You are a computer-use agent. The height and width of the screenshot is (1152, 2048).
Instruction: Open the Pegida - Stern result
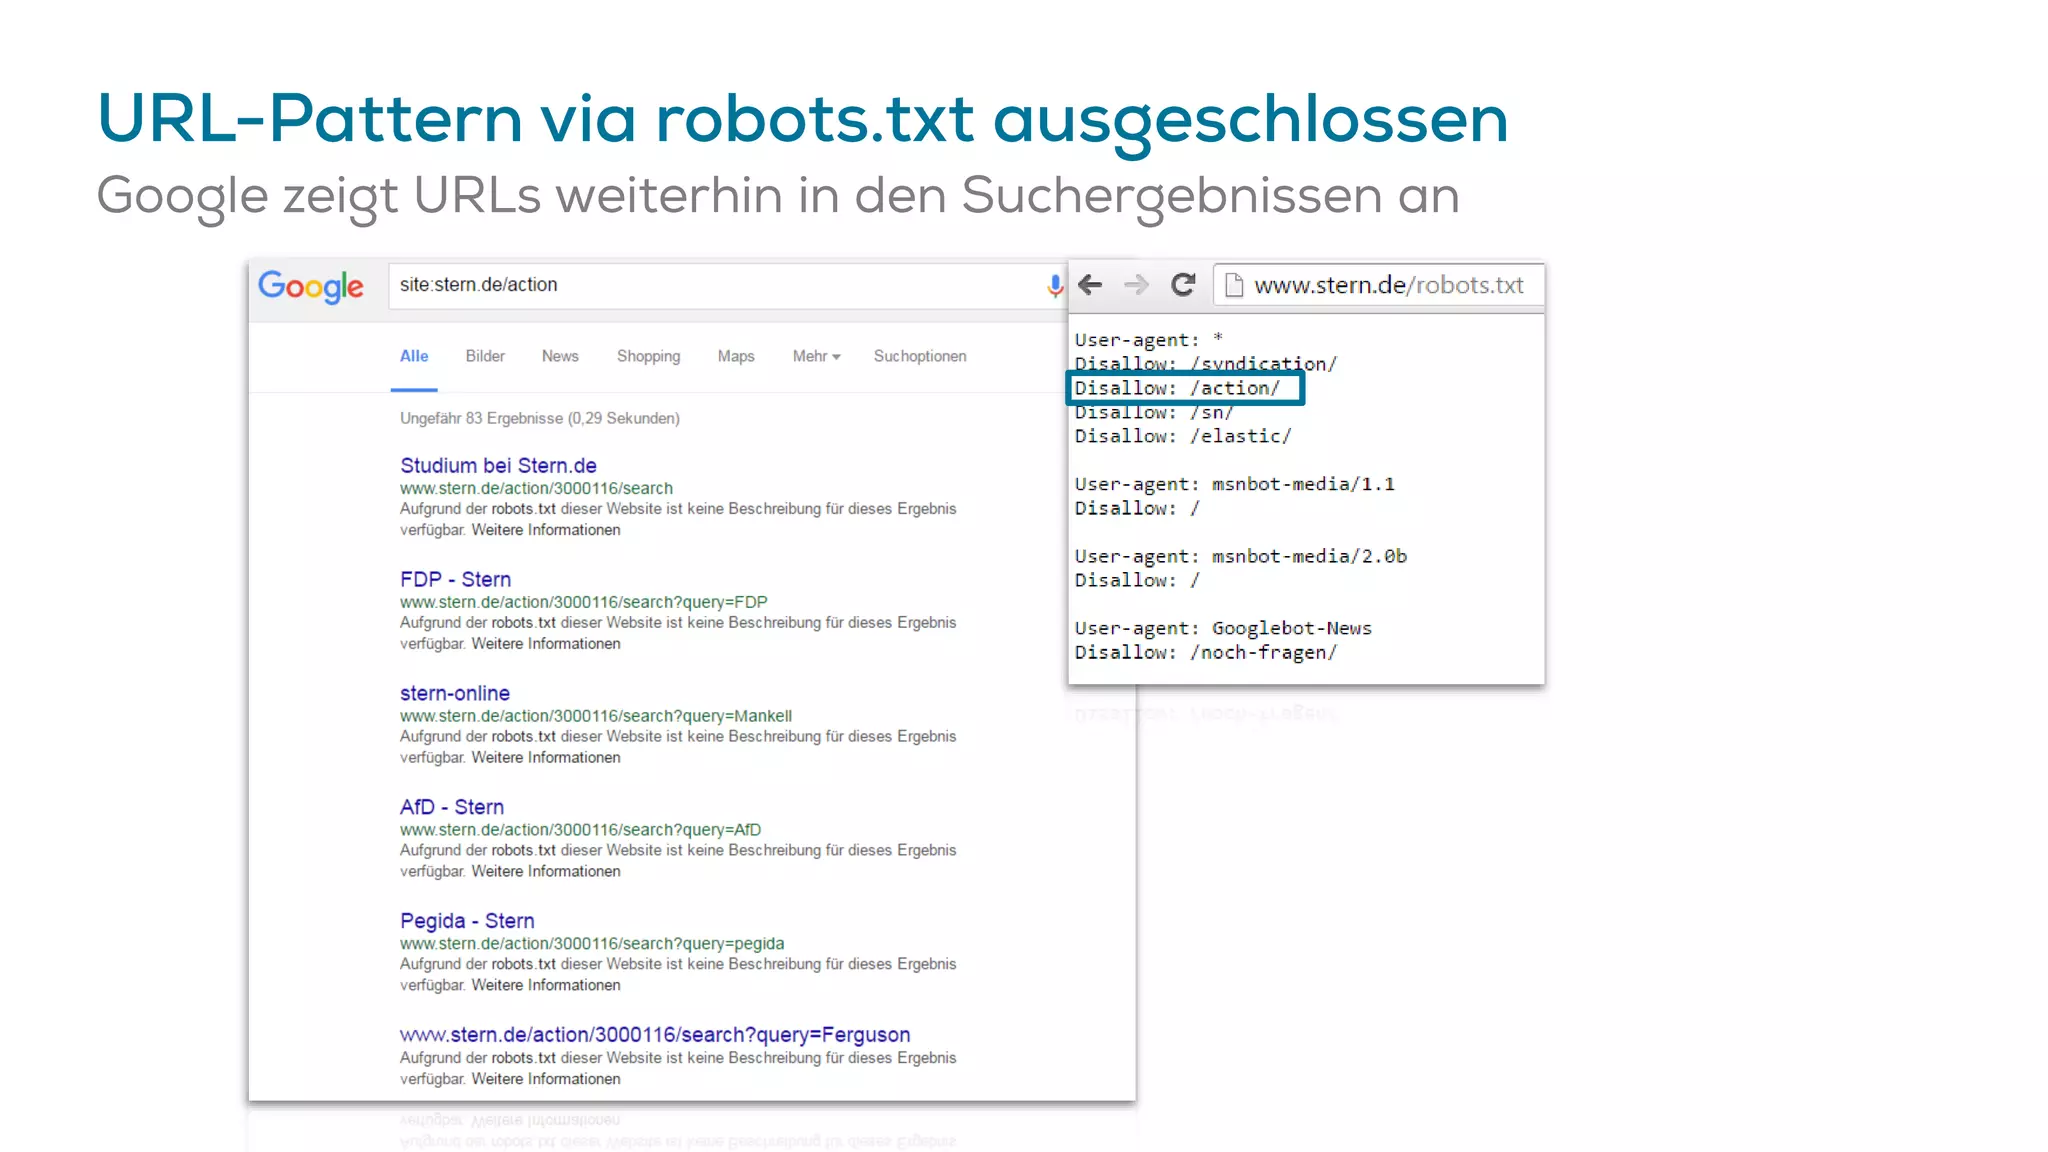467,920
